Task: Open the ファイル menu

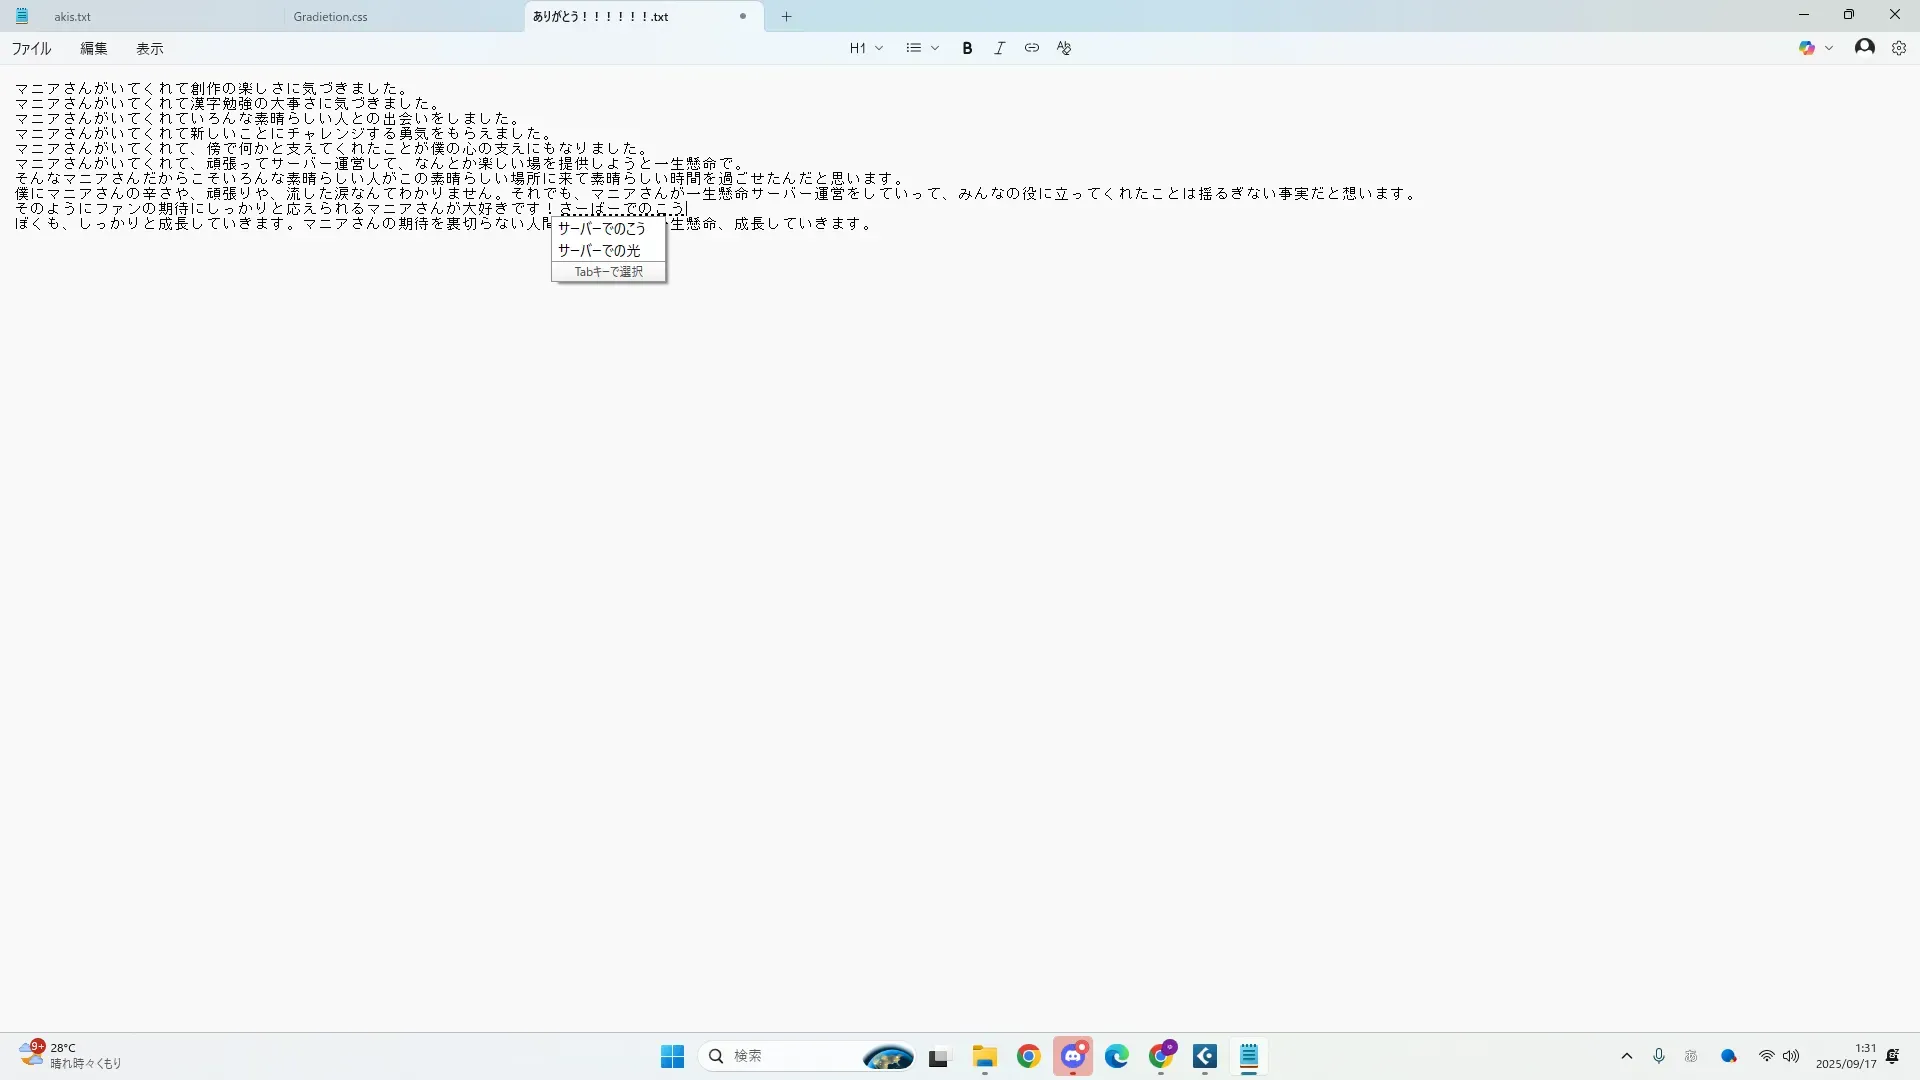Action: 31,48
